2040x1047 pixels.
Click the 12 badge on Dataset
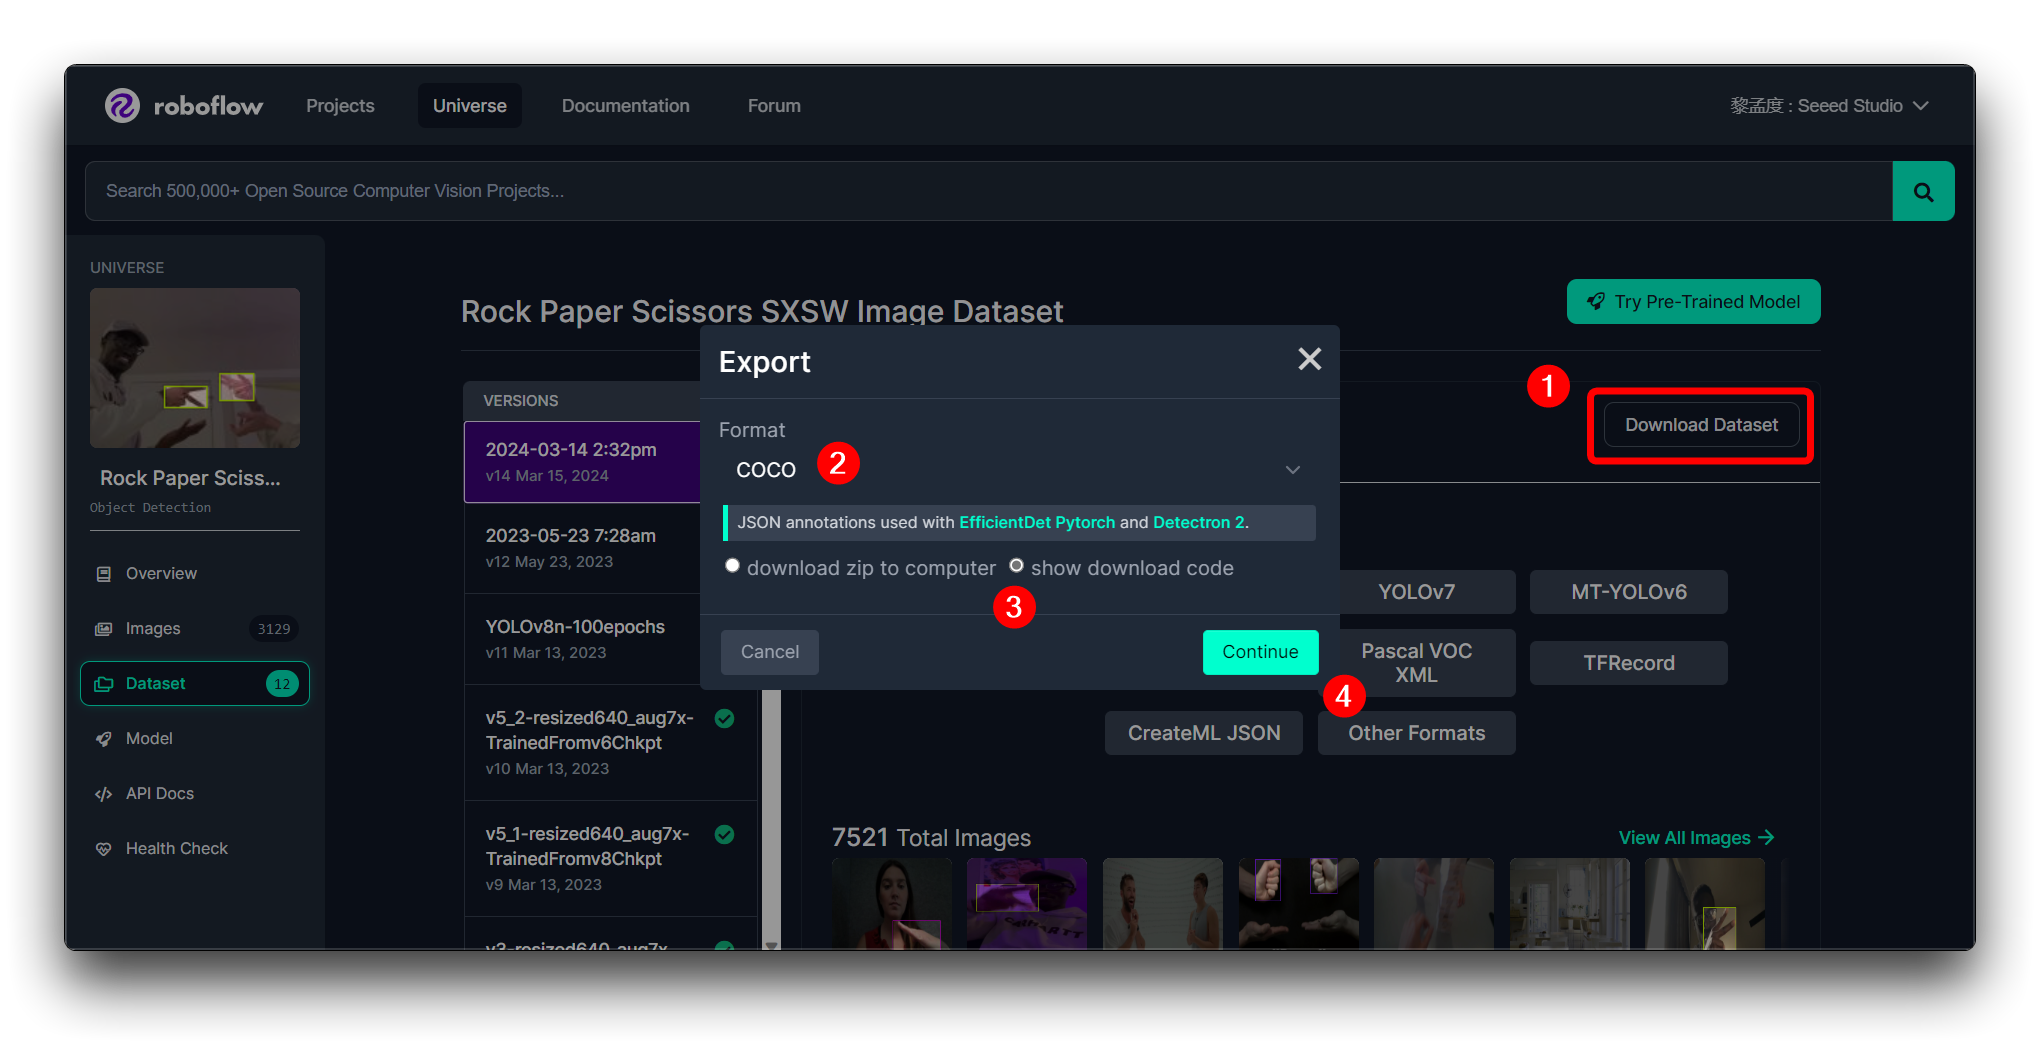click(282, 684)
